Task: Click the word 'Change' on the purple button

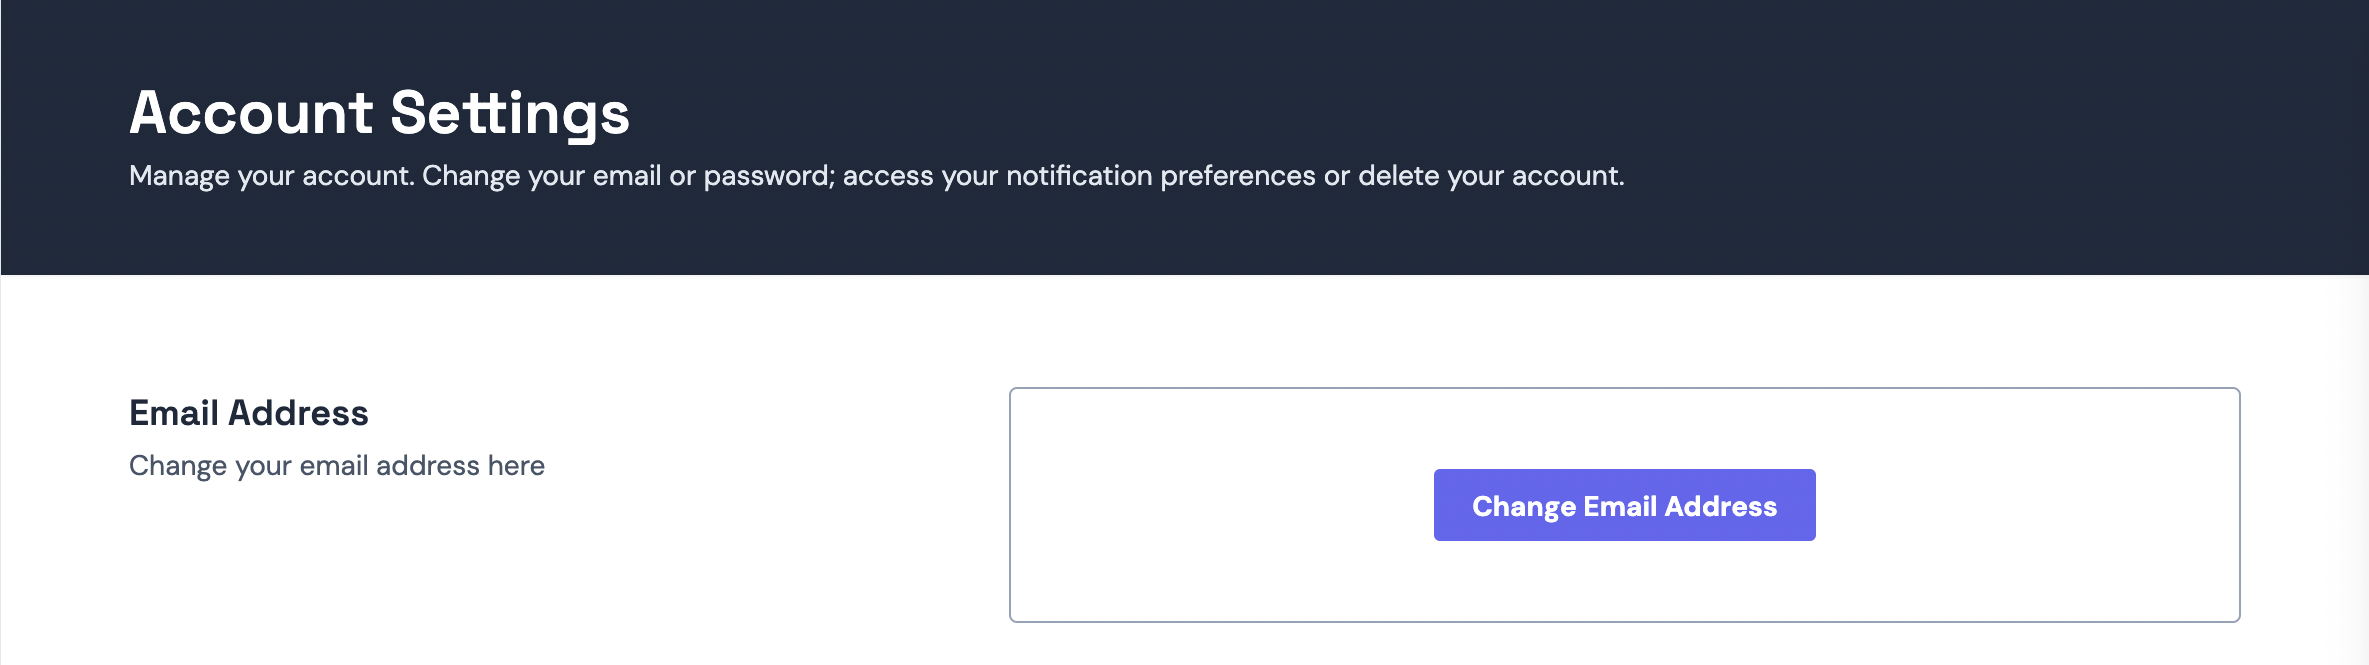Action: (1523, 506)
